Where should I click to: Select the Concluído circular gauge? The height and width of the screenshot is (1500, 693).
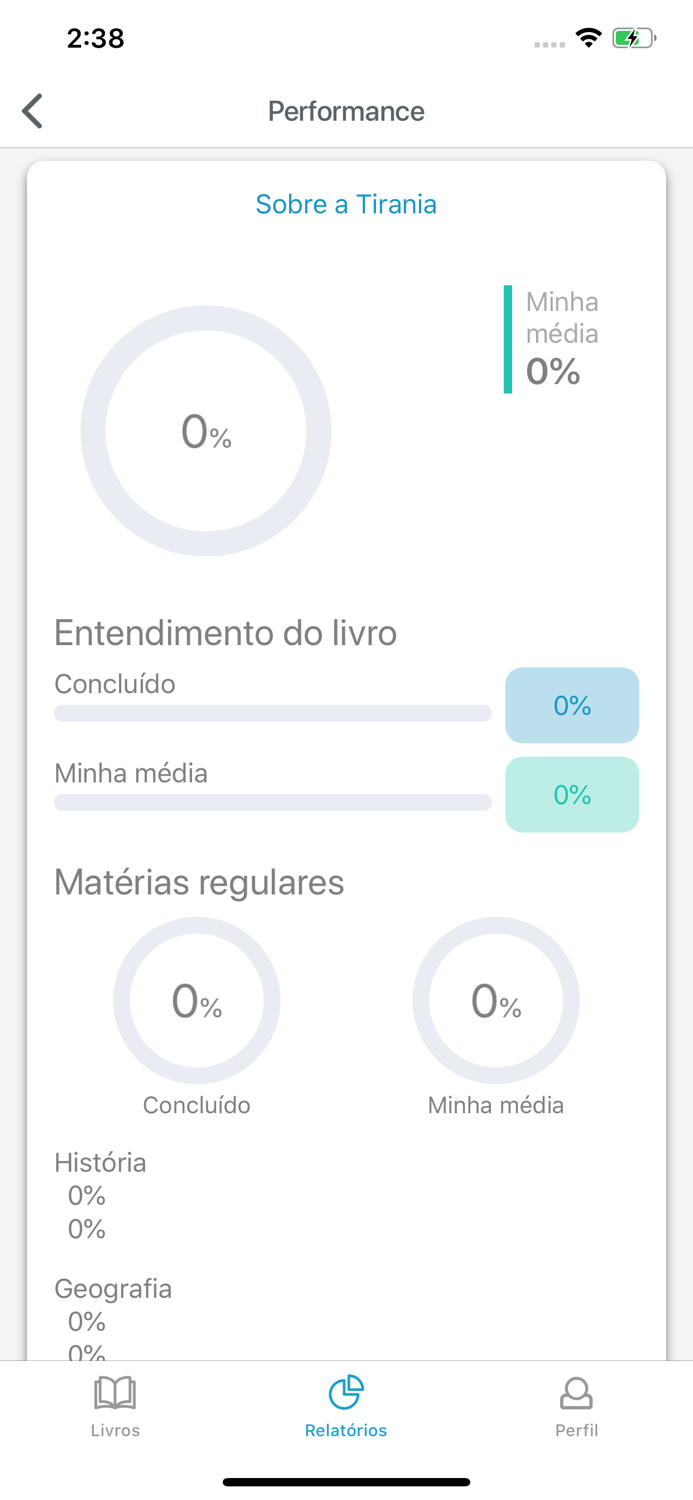click(197, 1000)
